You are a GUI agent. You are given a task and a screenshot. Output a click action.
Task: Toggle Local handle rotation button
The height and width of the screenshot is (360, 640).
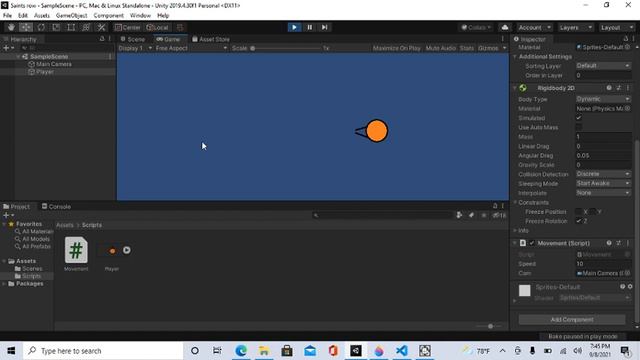(158, 27)
